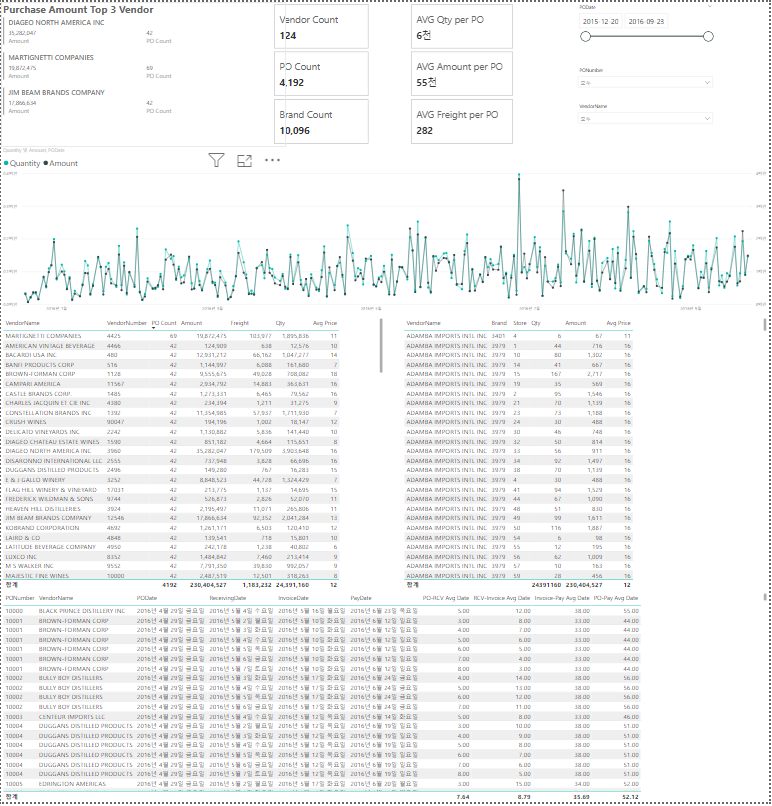Select the M S WALKER INC row
772x806 pixels.
click(172, 566)
